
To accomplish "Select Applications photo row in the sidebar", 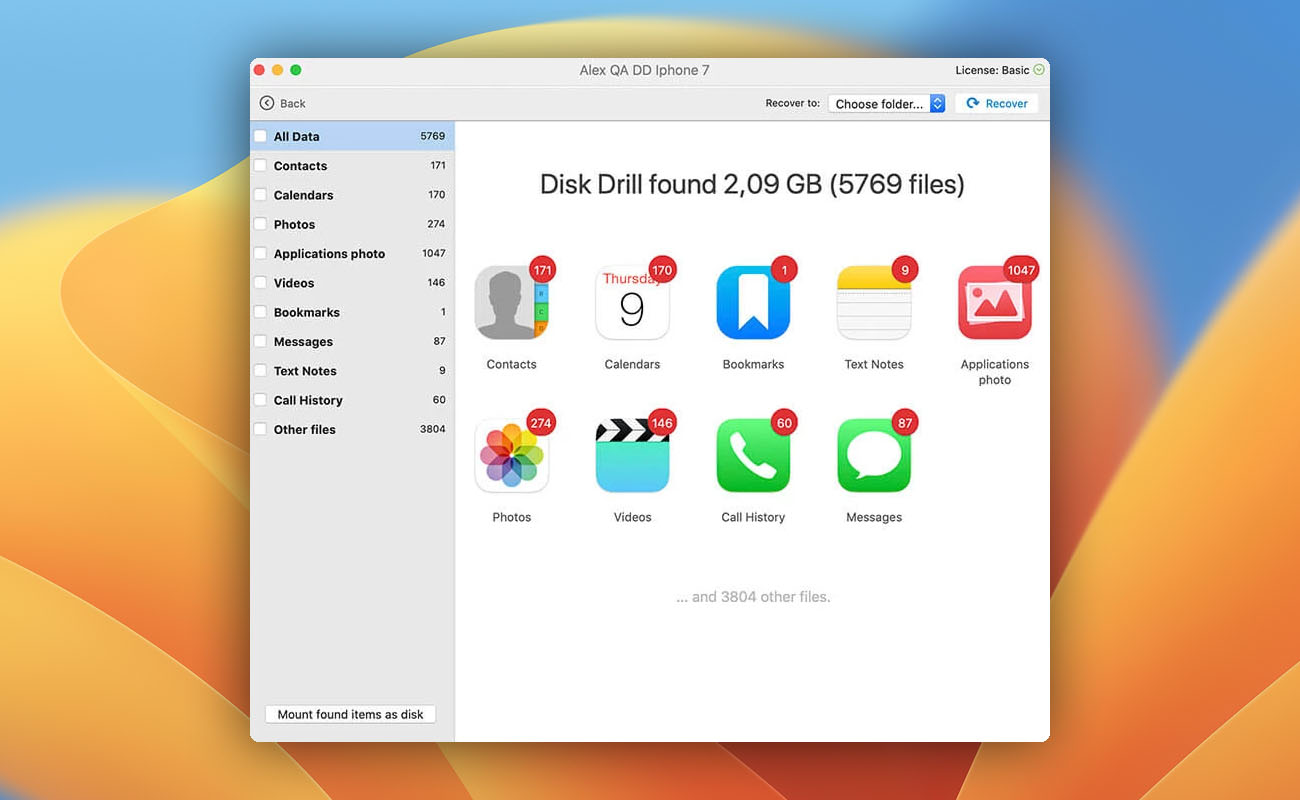I will pos(352,254).
